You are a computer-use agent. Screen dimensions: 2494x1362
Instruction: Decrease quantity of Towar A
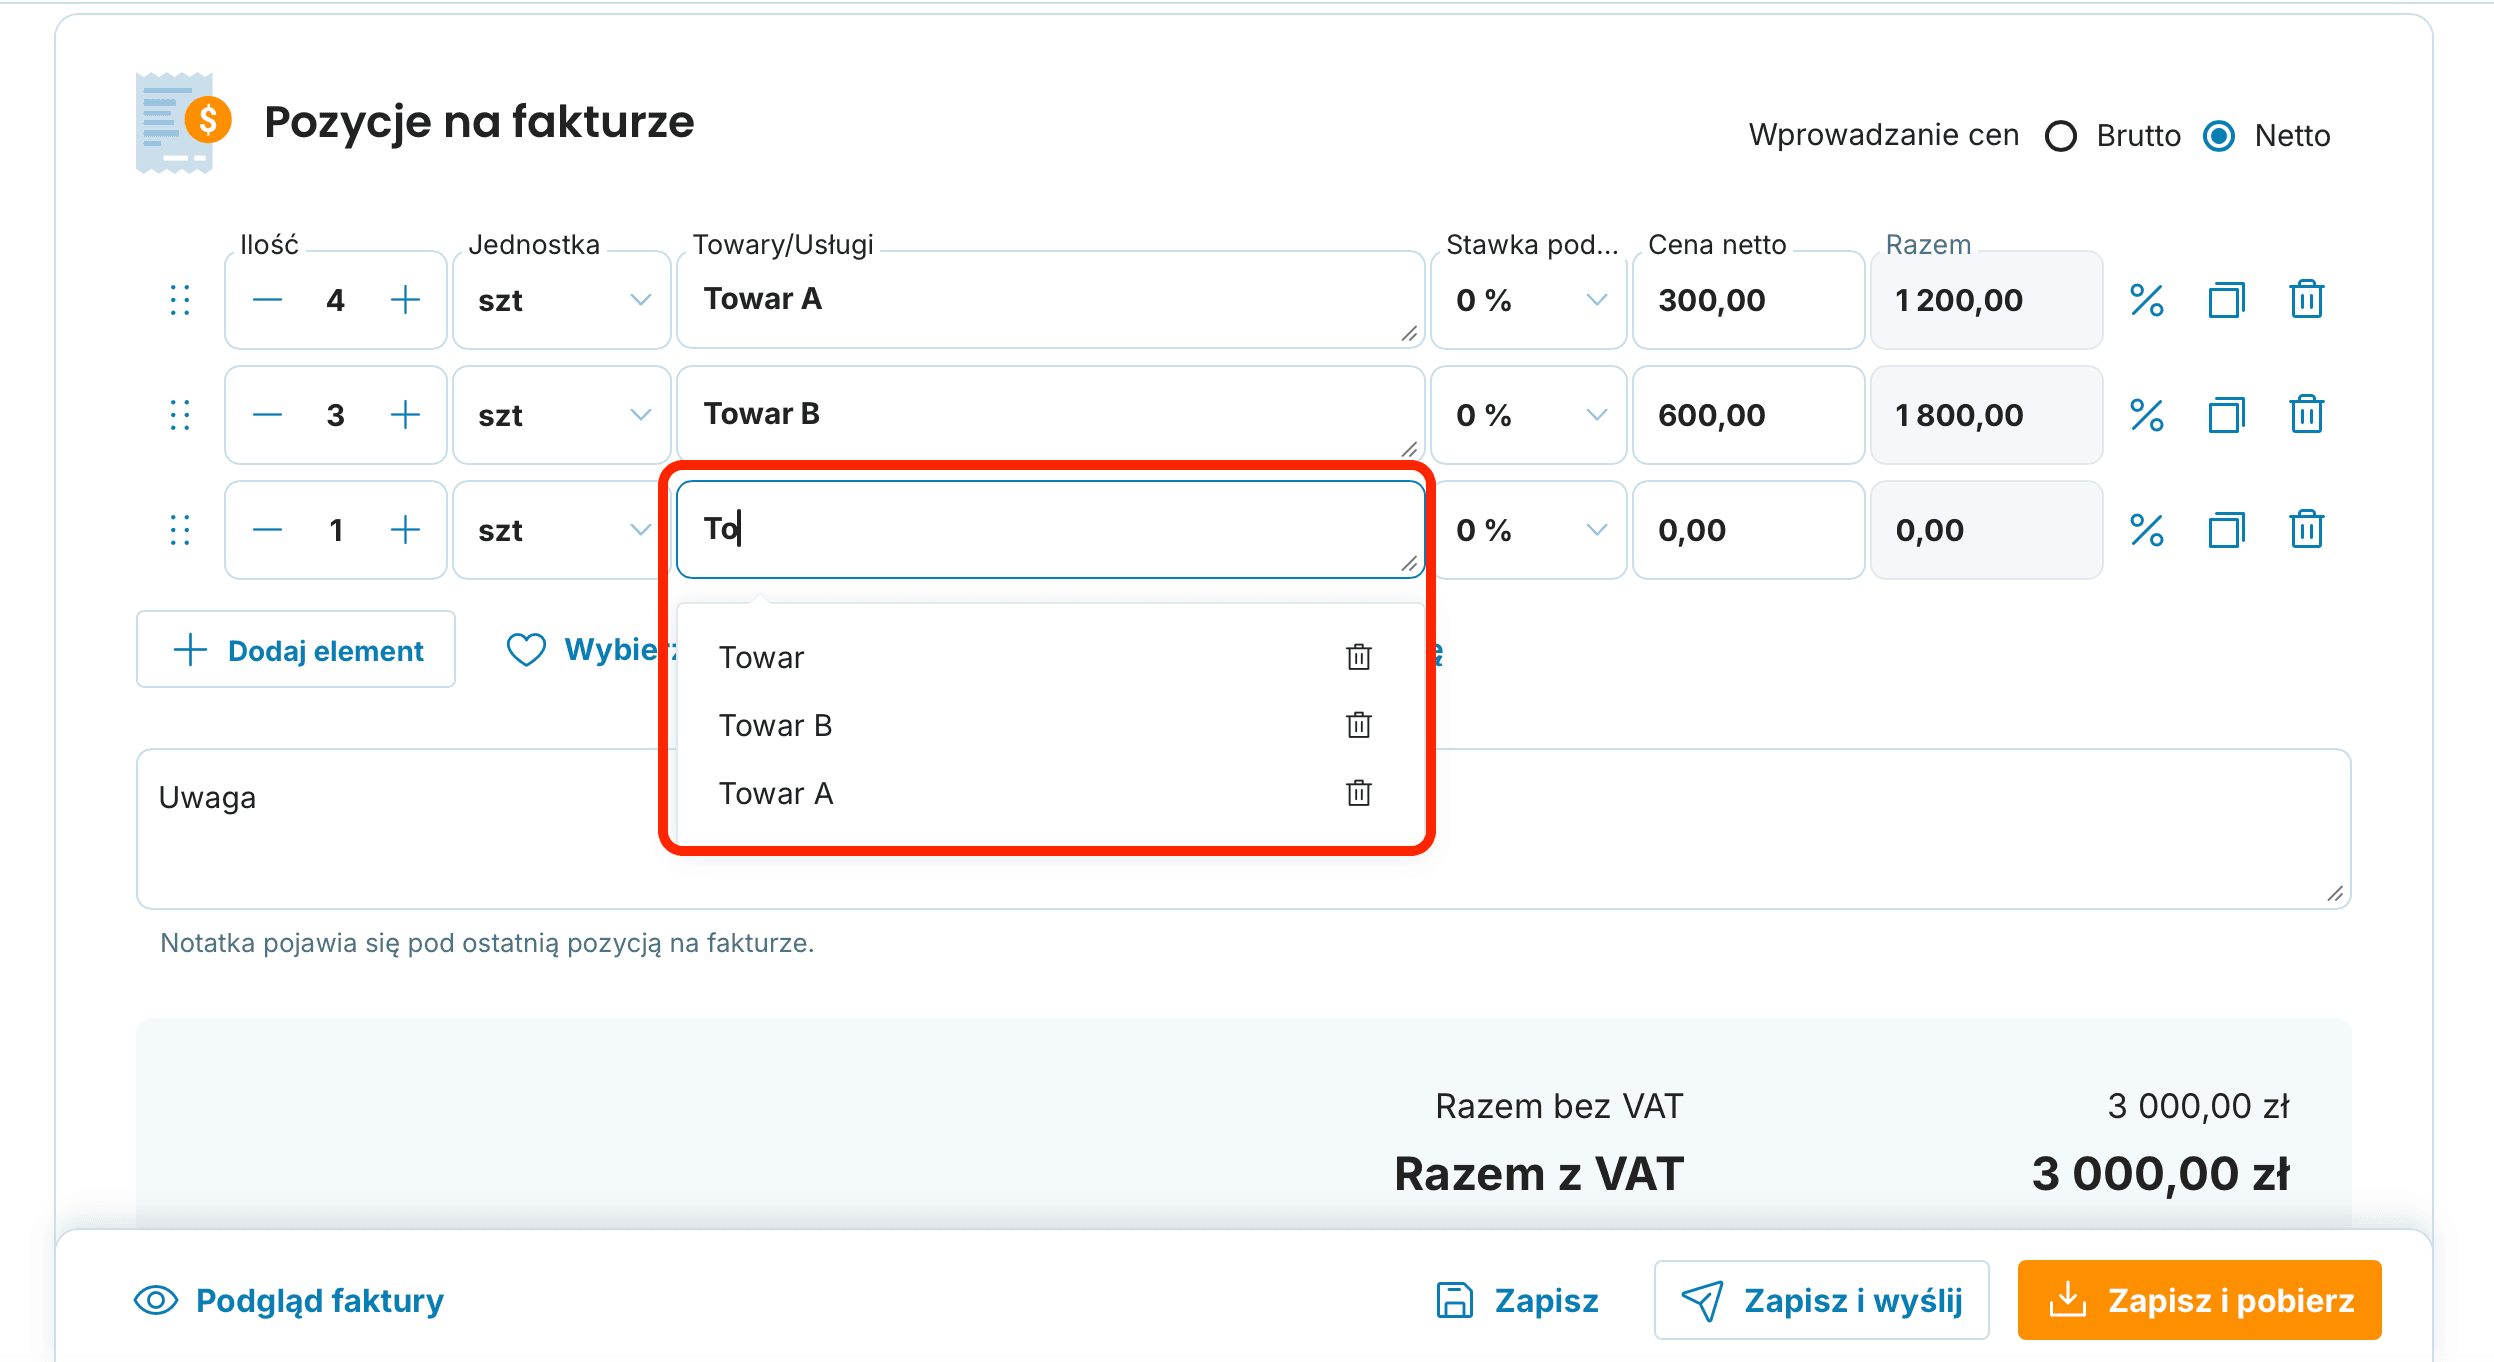coord(267,300)
